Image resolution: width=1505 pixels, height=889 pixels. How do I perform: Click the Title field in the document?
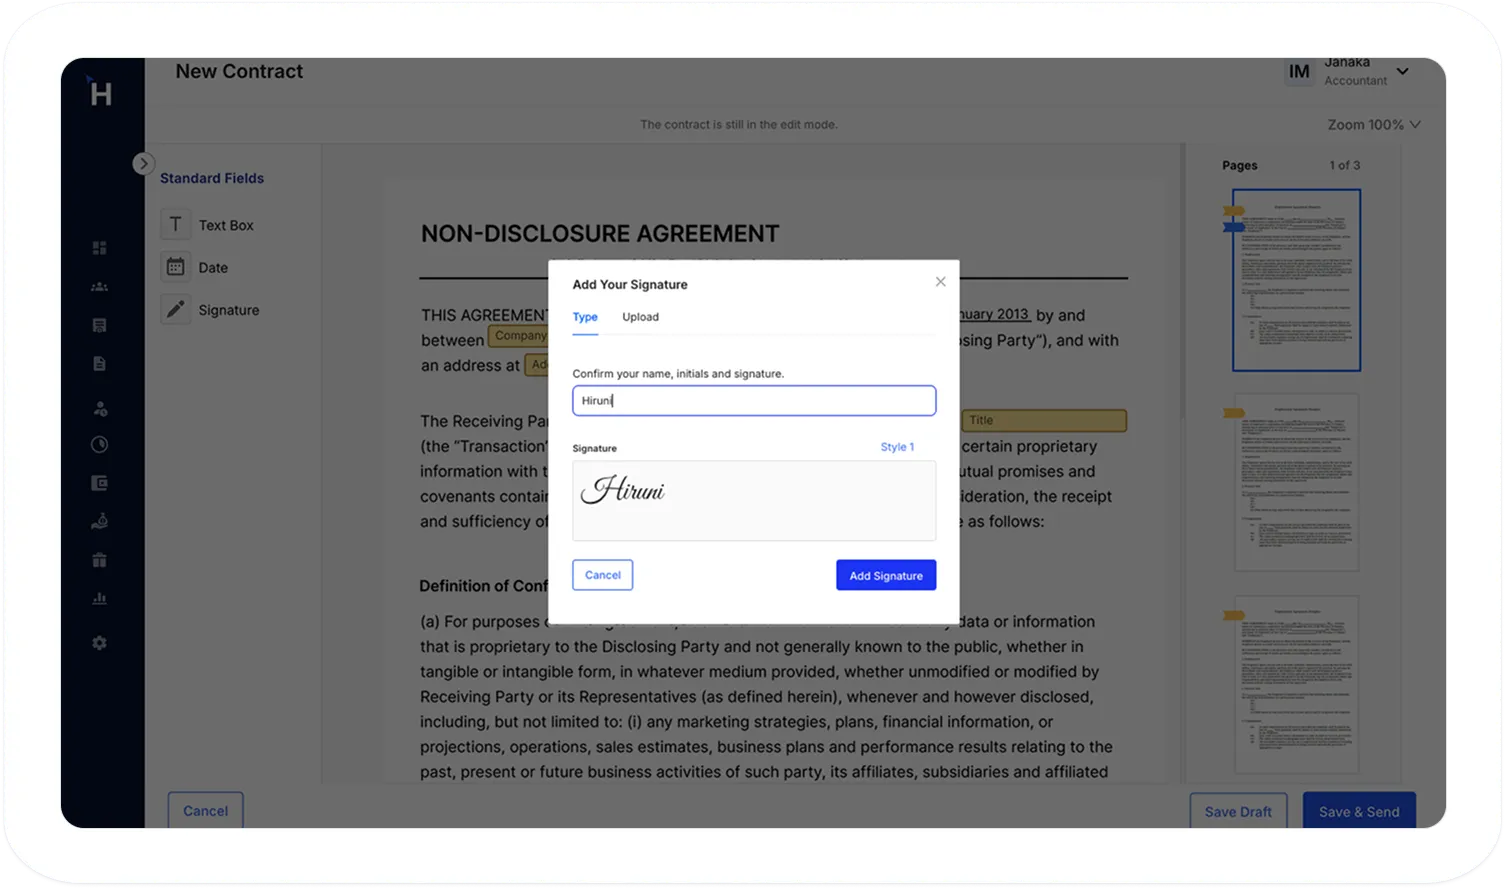coord(1044,420)
